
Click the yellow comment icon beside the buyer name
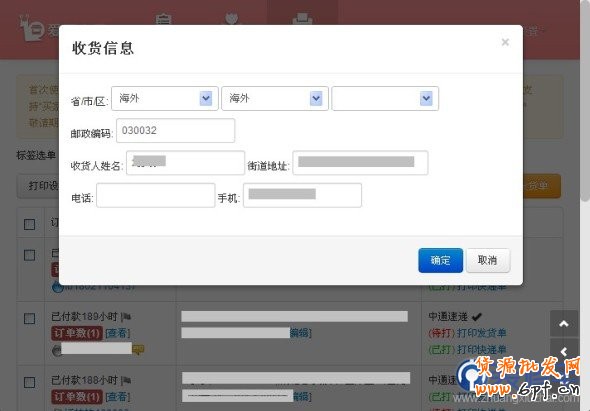[138, 350]
